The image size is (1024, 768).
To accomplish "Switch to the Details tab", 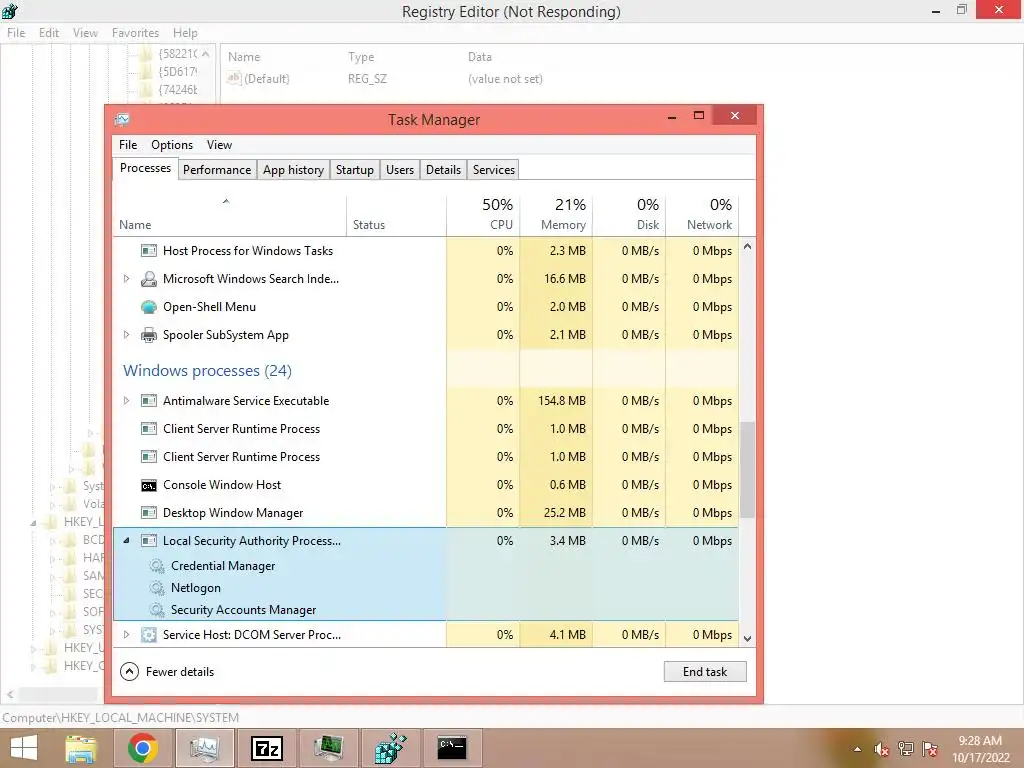I will tap(443, 170).
